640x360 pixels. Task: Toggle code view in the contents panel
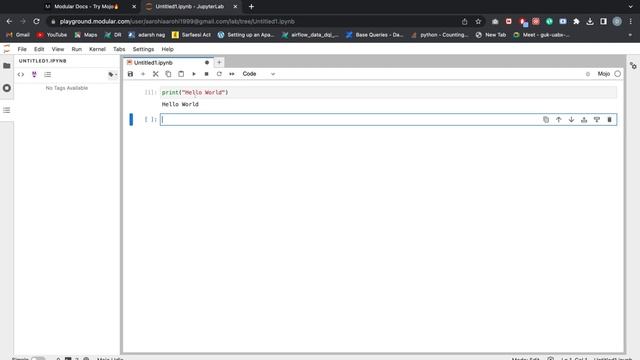click(21, 75)
